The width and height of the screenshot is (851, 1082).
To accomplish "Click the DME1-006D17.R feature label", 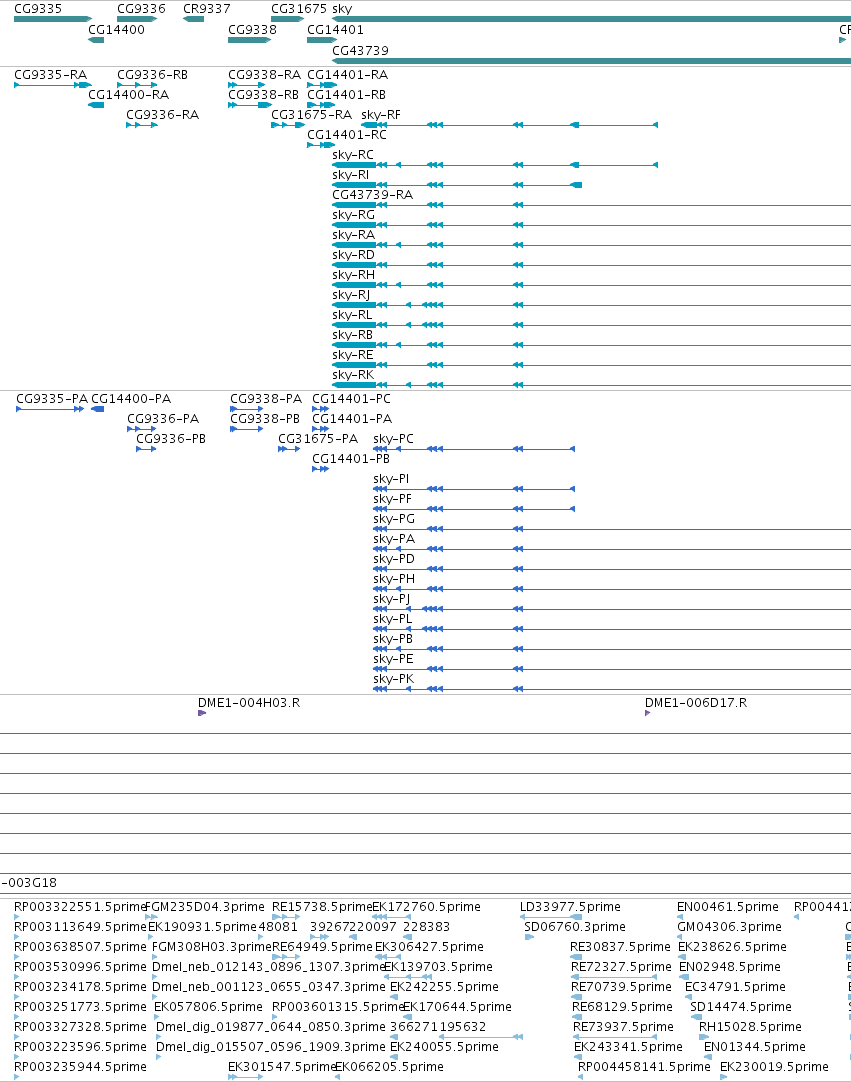I will click(x=696, y=703).
